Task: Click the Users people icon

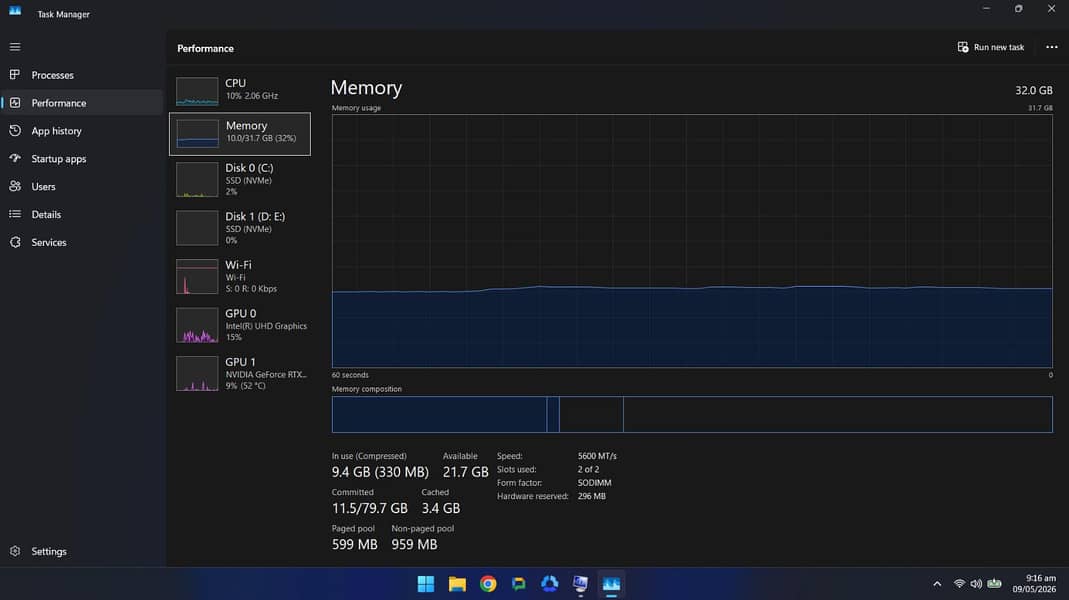Action: [15, 186]
